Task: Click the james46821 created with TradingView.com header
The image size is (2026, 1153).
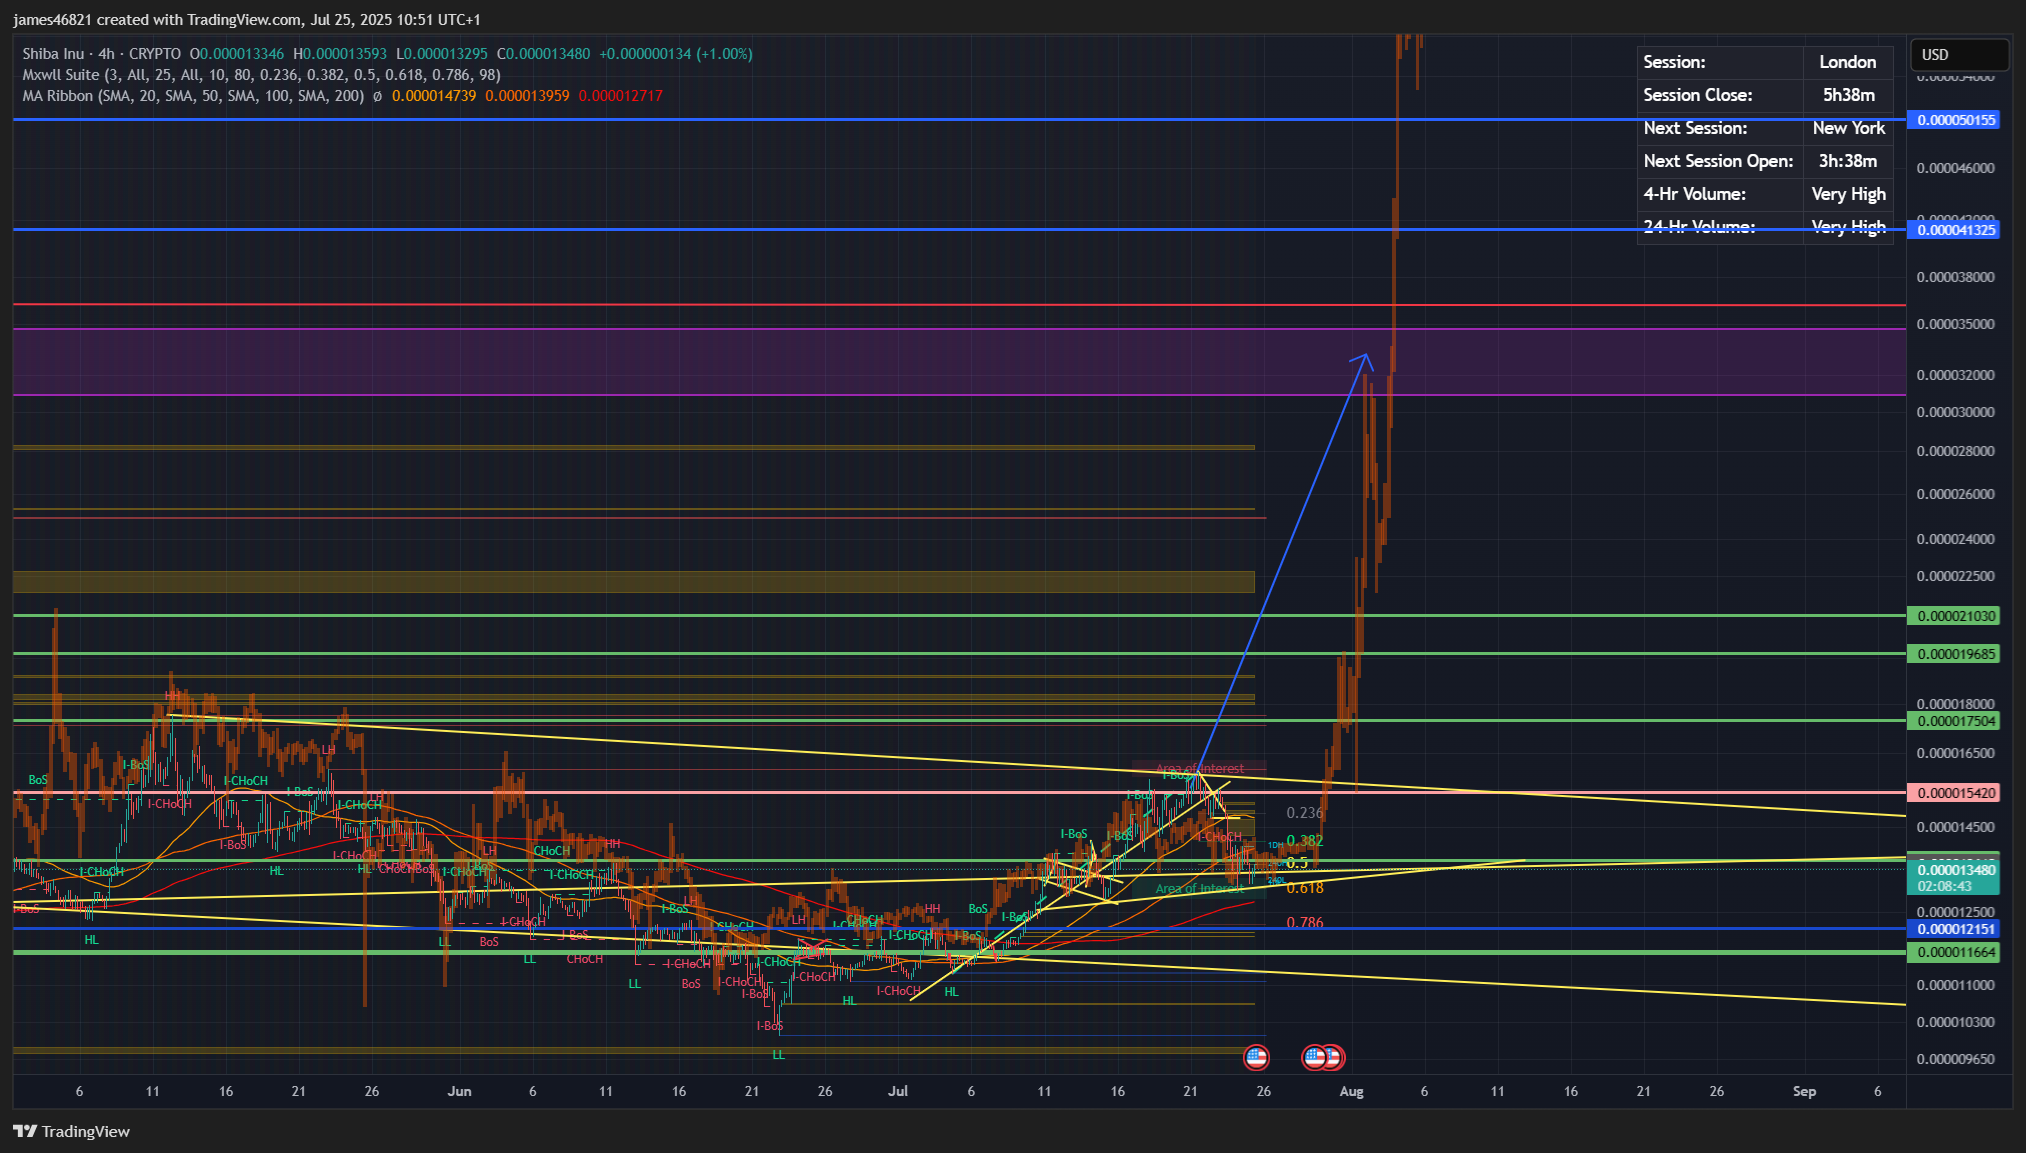Action: click(x=247, y=20)
